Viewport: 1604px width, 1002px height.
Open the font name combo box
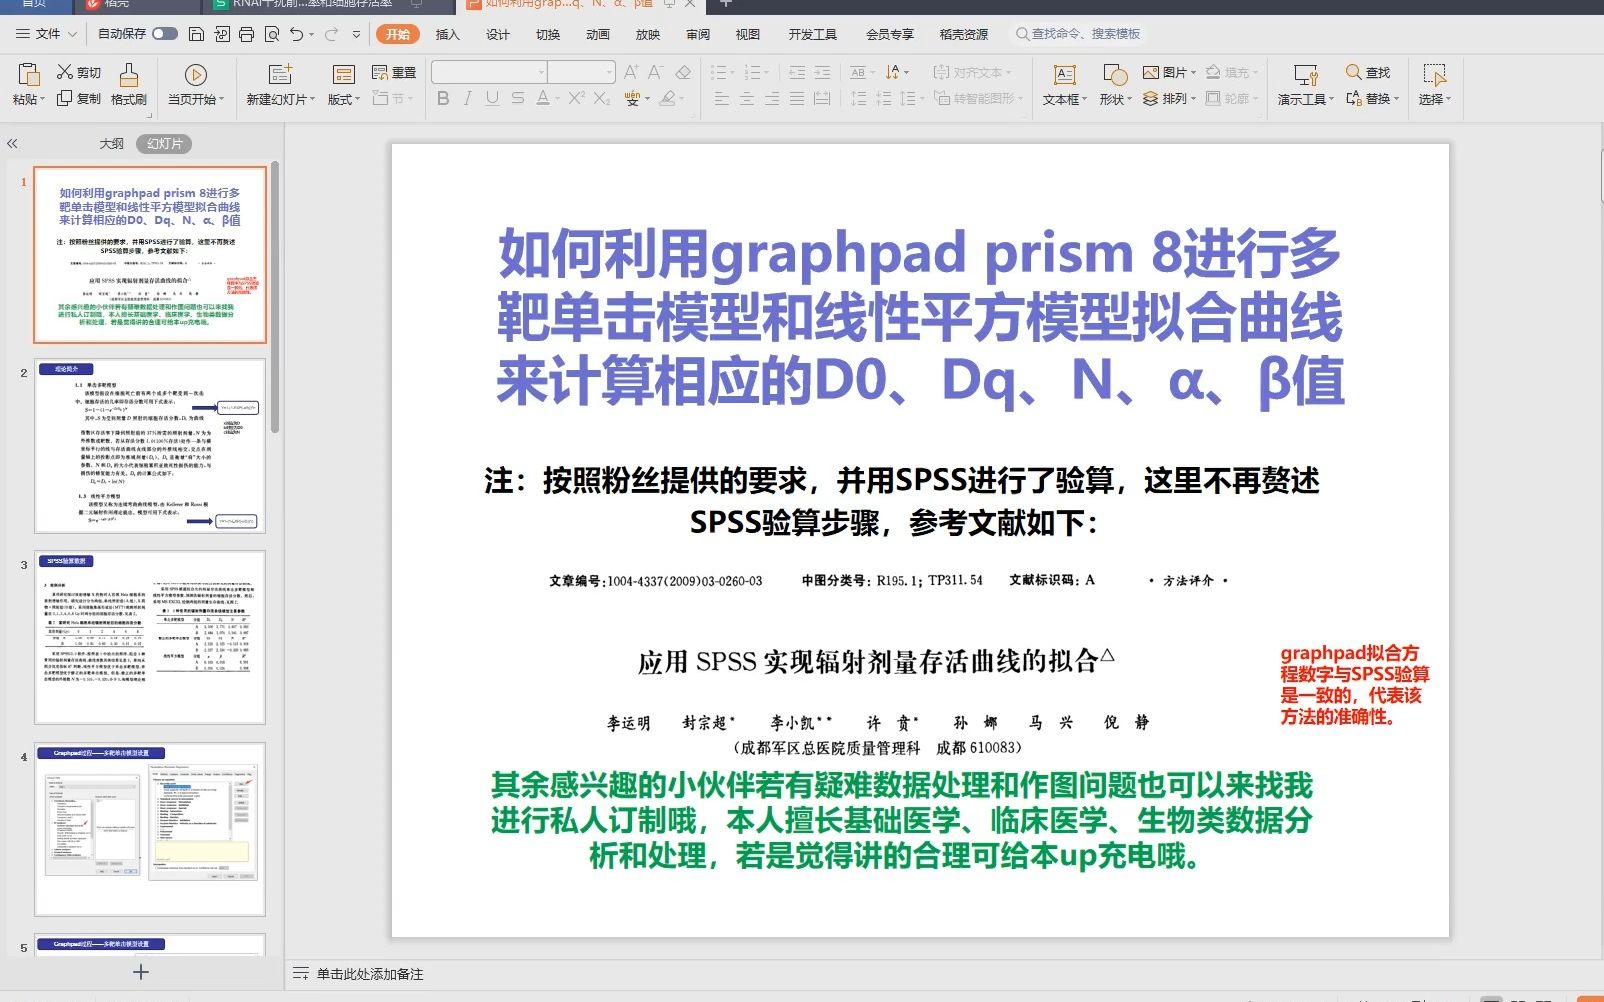pos(489,72)
